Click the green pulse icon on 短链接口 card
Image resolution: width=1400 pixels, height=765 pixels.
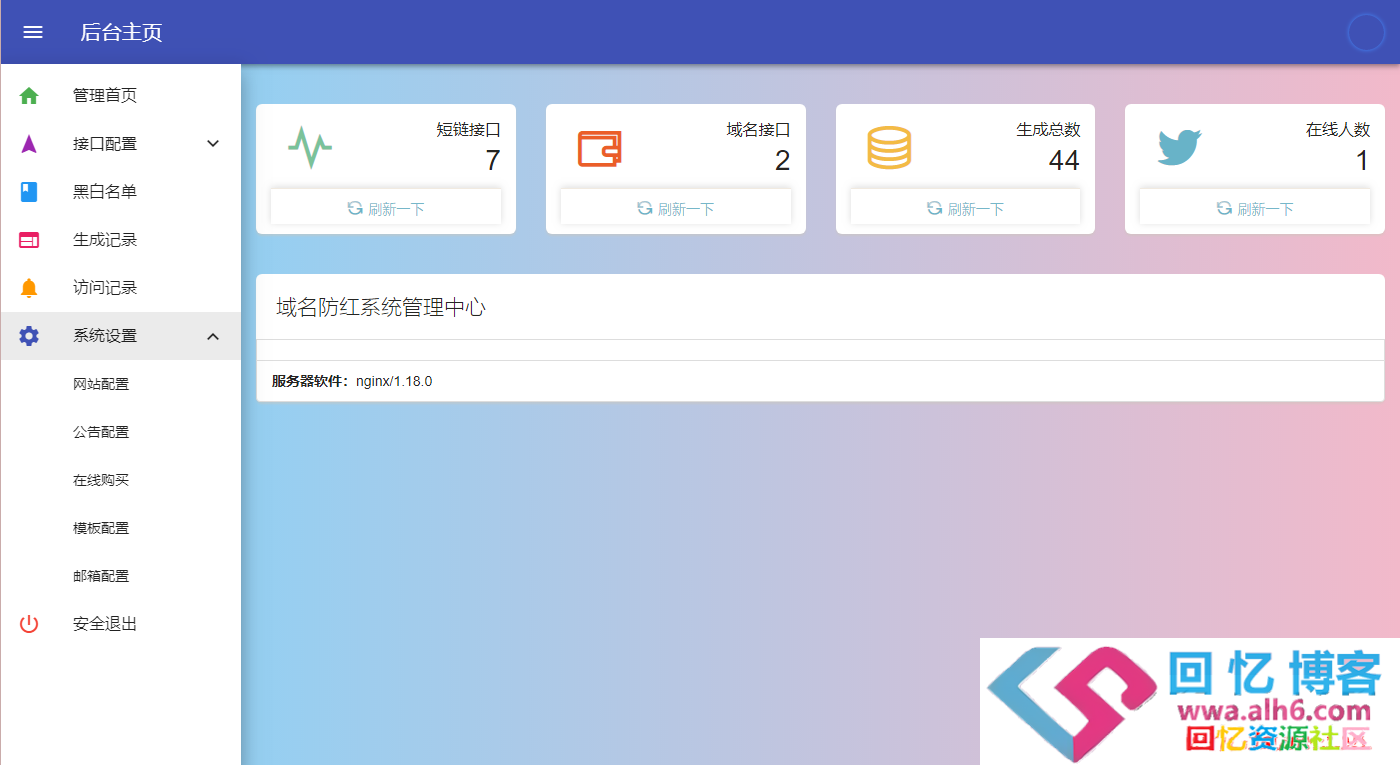click(x=310, y=148)
